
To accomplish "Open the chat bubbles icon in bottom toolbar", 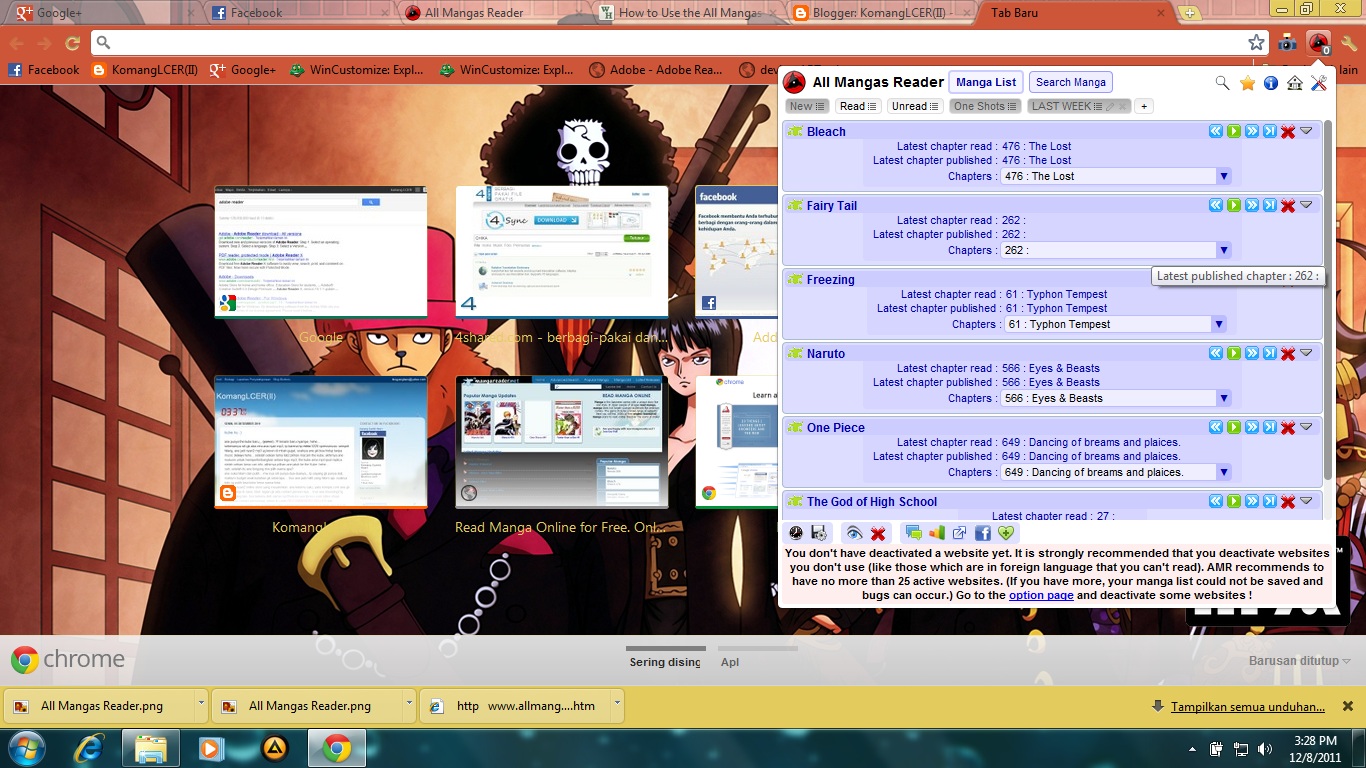I will [x=913, y=533].
